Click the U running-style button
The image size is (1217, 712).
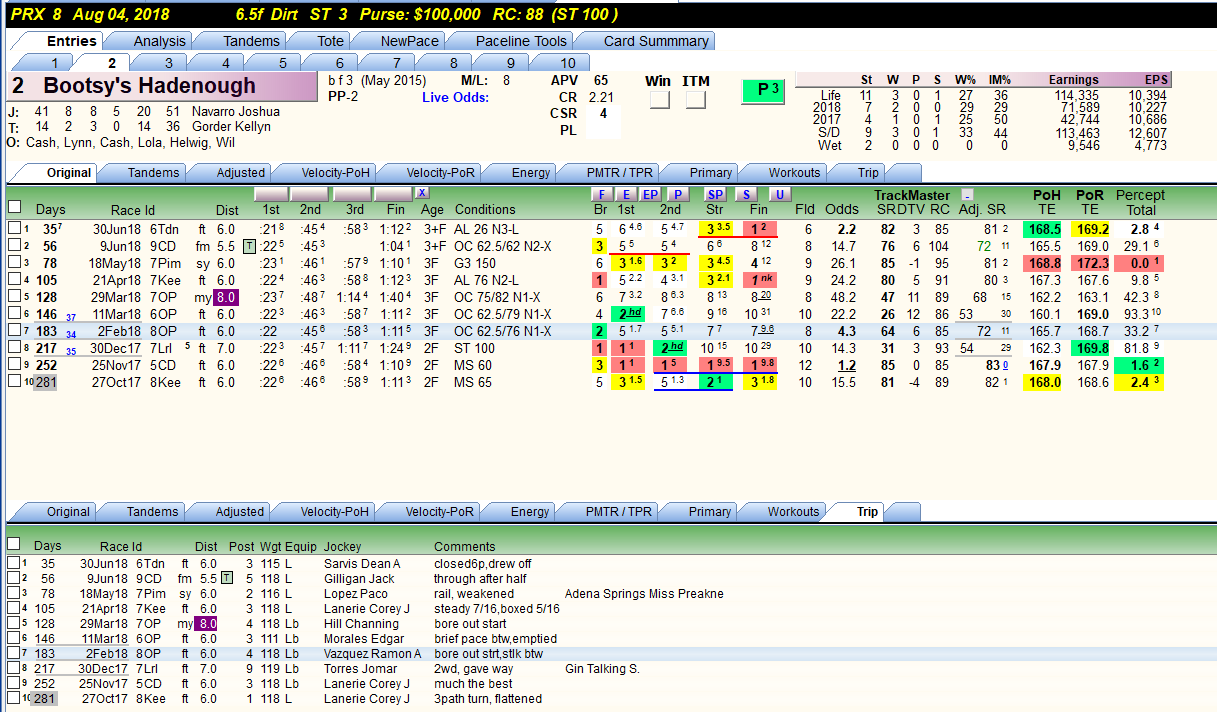[779, 194]
